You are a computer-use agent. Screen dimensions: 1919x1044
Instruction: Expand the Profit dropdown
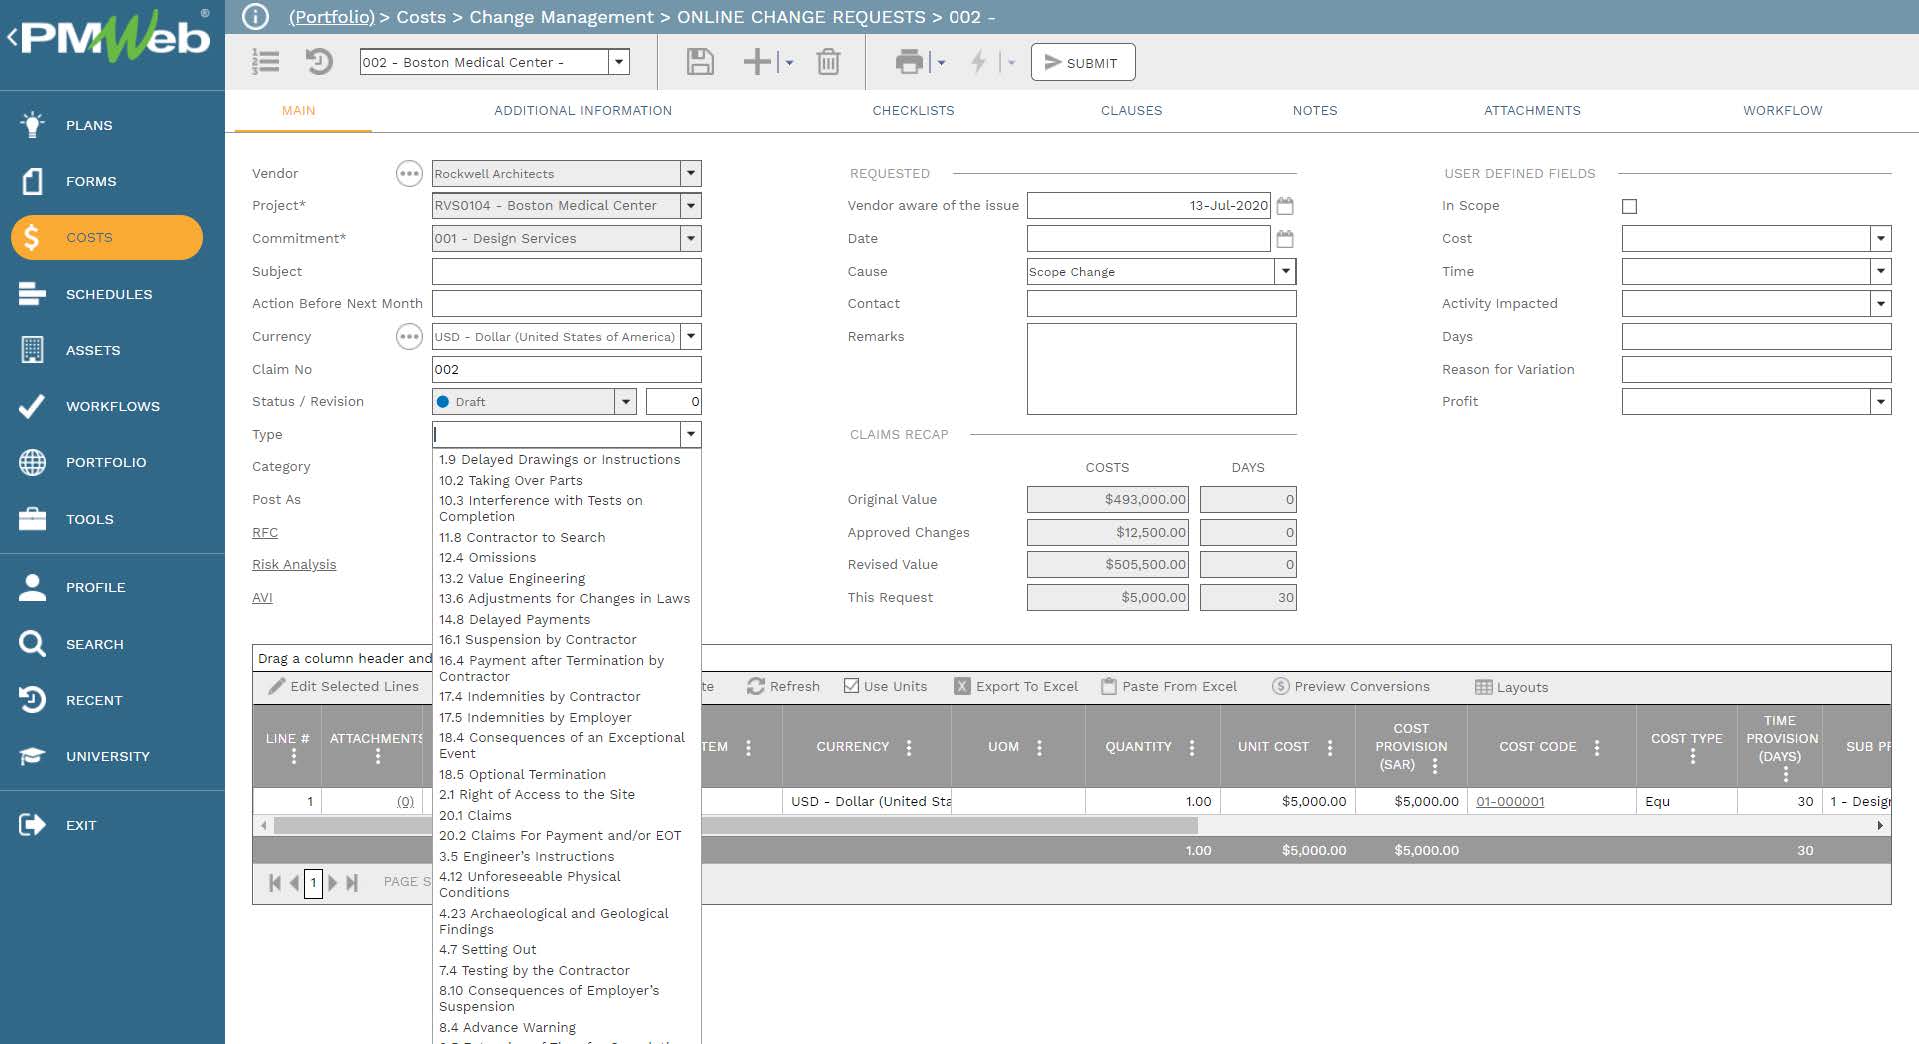1881,402
